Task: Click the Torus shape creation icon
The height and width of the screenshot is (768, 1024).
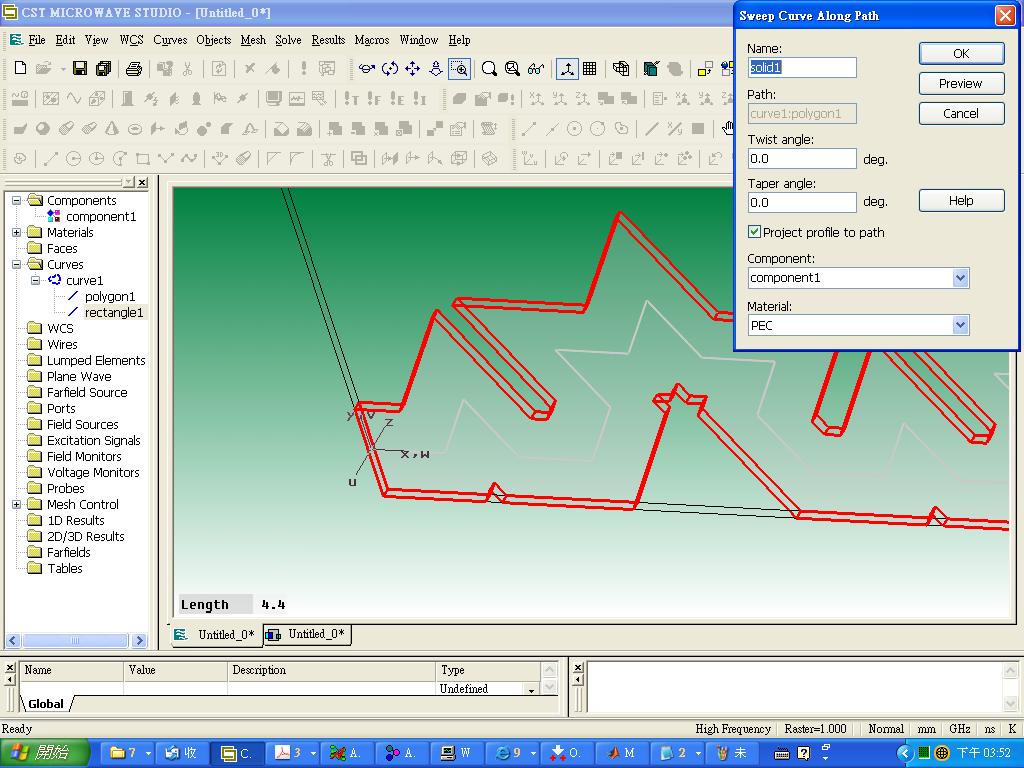Action: 135,129
